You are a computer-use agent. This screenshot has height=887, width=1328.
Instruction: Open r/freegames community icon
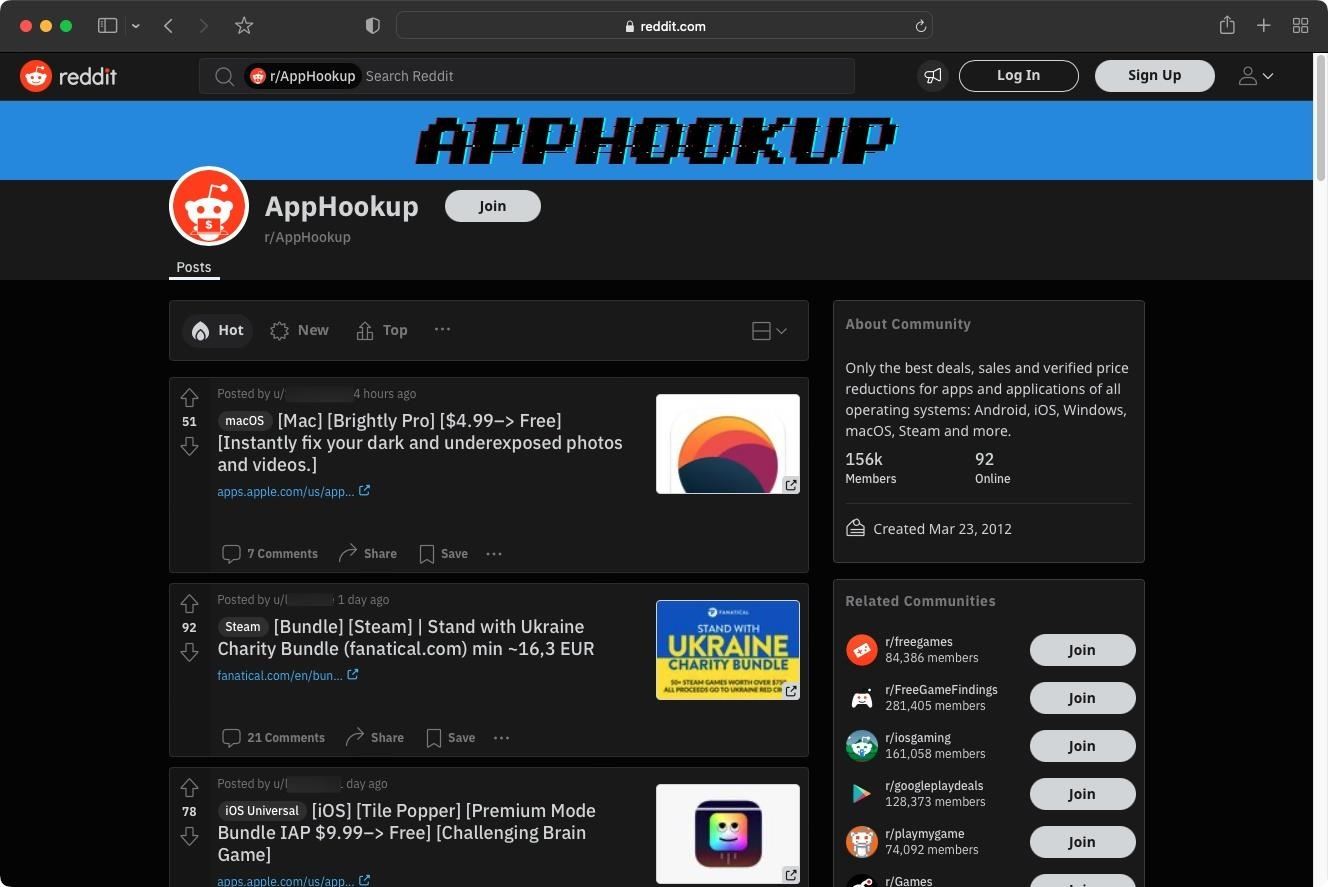pos(861,650)
